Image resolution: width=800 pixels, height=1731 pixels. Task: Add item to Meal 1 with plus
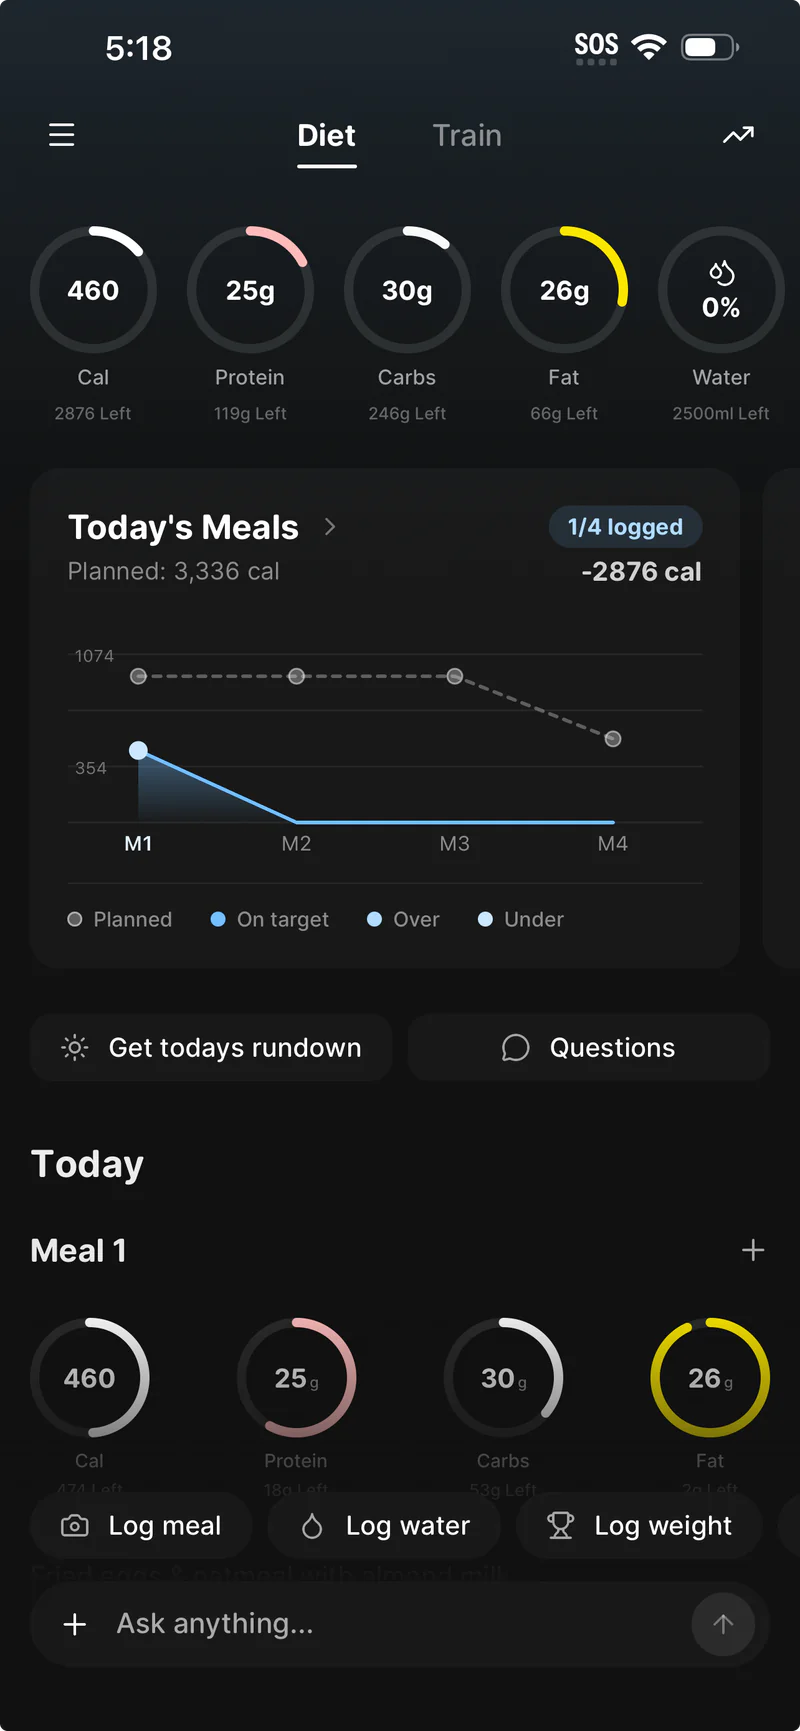tap(753, 1250)
